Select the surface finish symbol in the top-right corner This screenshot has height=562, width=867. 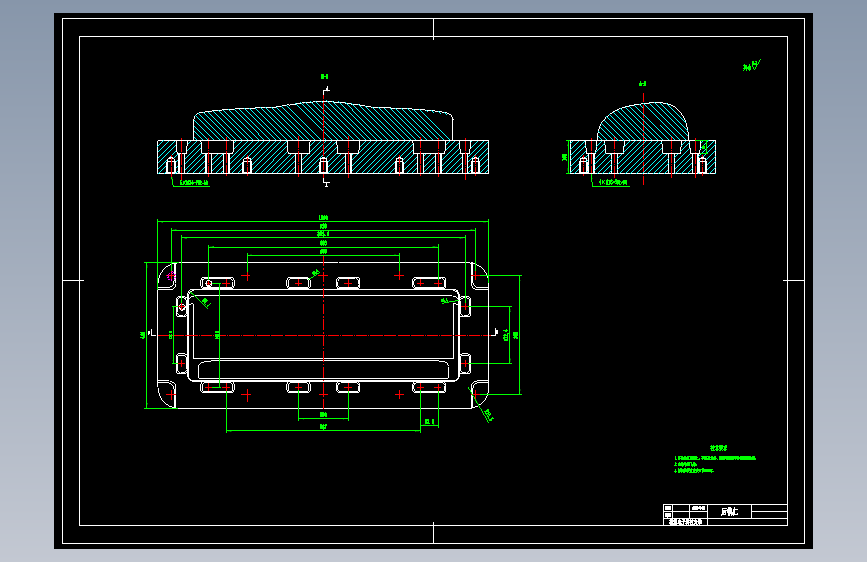click(x=751, y=65)
